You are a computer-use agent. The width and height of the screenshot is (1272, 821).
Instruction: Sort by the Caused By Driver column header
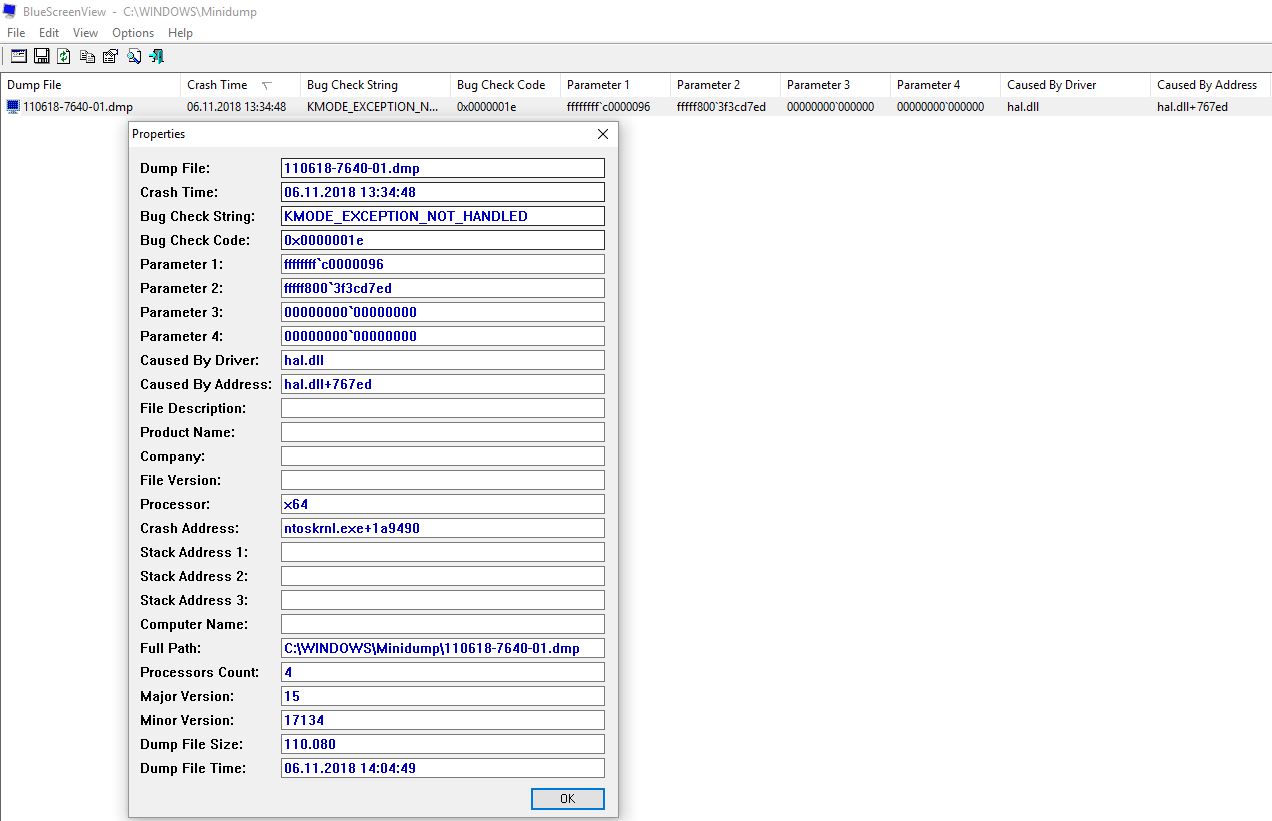point(1075,85)
